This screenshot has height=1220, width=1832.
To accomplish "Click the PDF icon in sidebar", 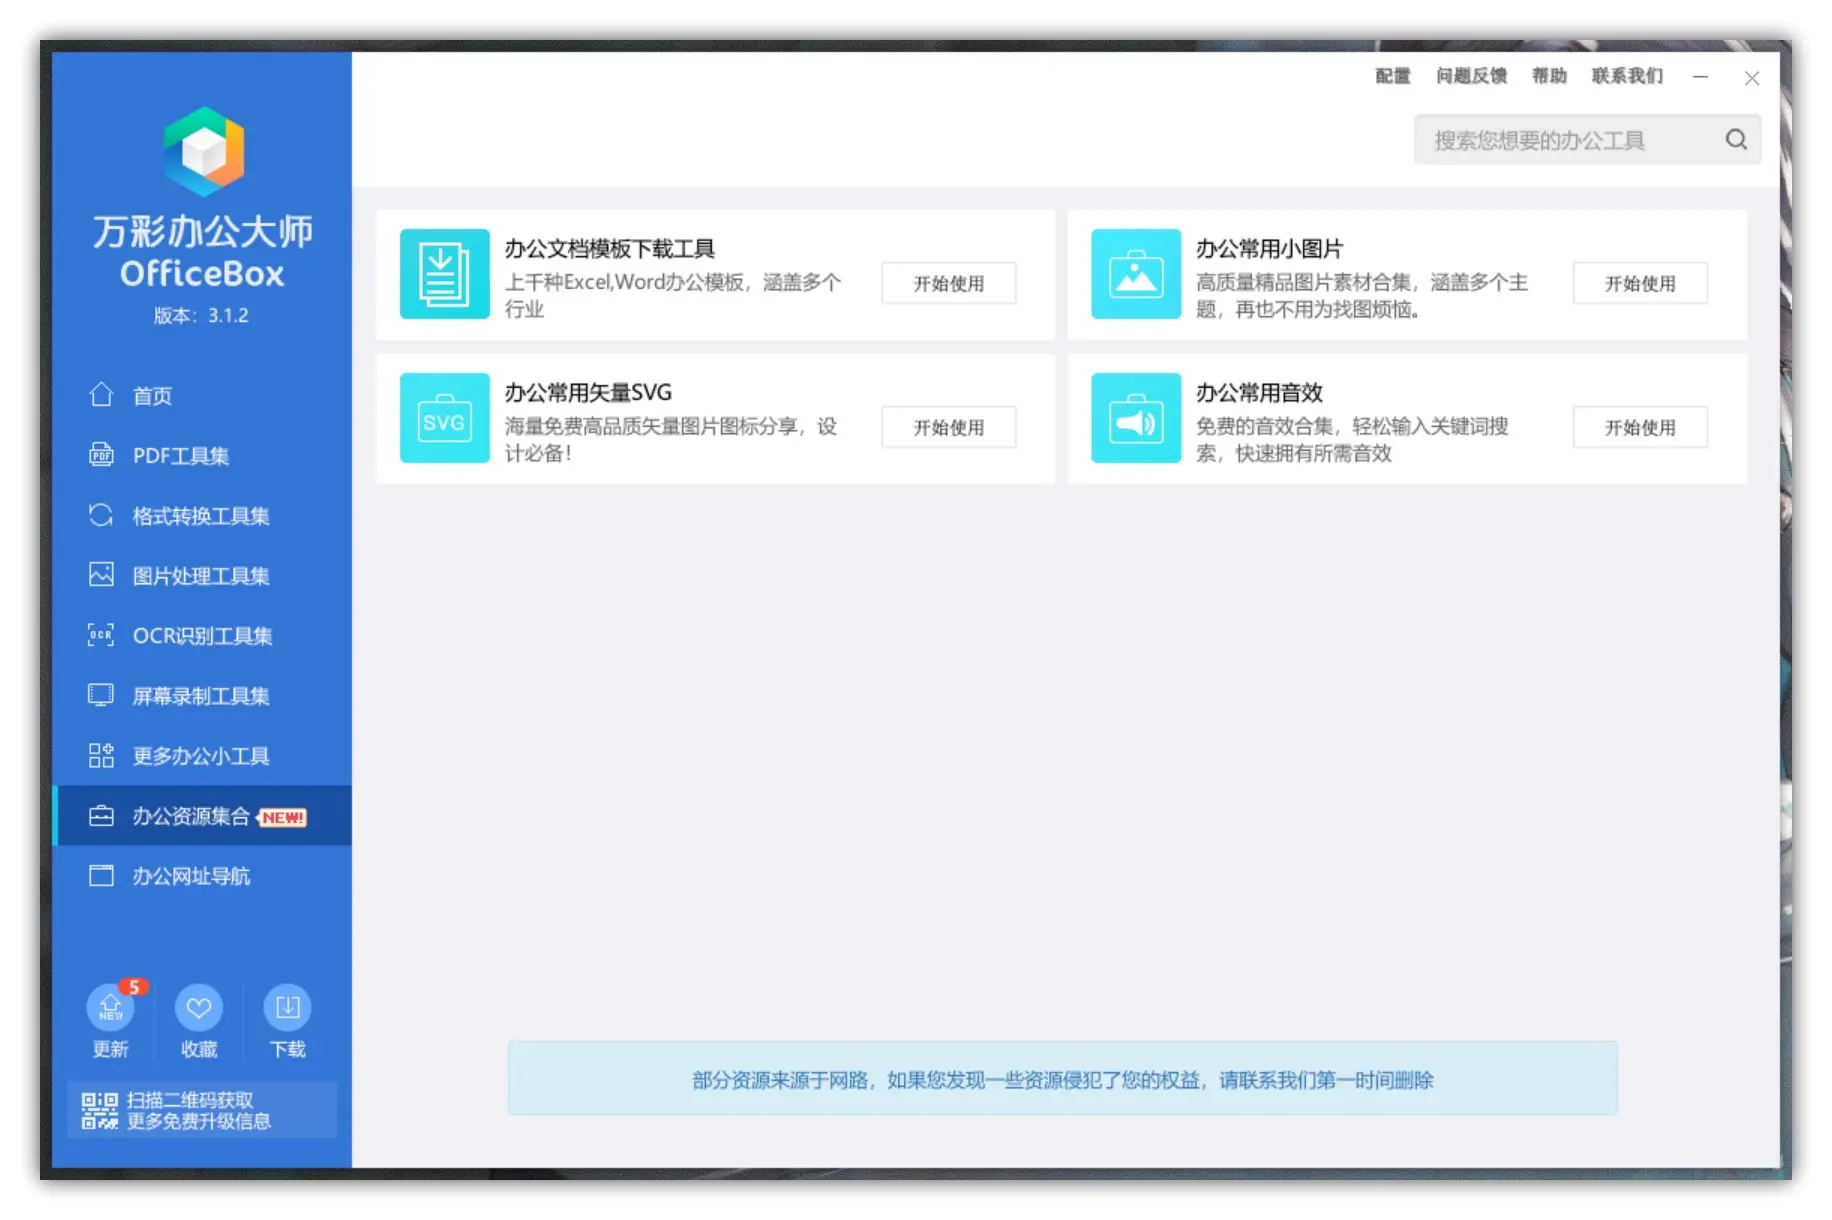I will coord(101,455).
